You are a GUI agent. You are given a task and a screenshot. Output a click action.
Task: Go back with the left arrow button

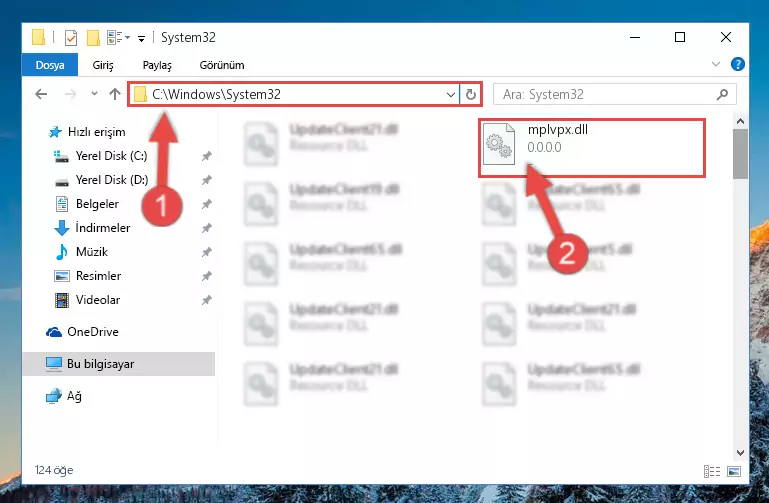tap(41, 94)
